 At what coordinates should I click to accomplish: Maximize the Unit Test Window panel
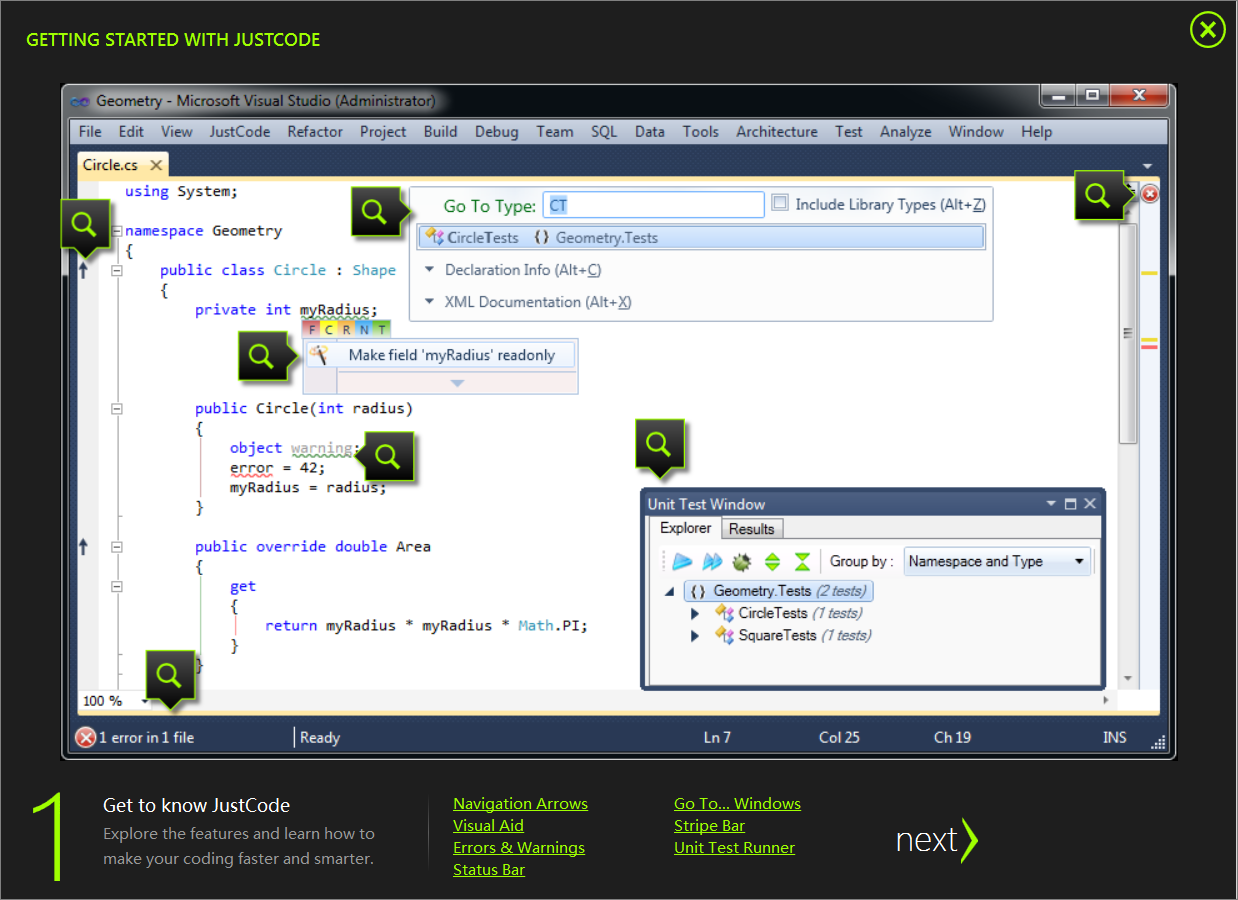click(1070, 504)
